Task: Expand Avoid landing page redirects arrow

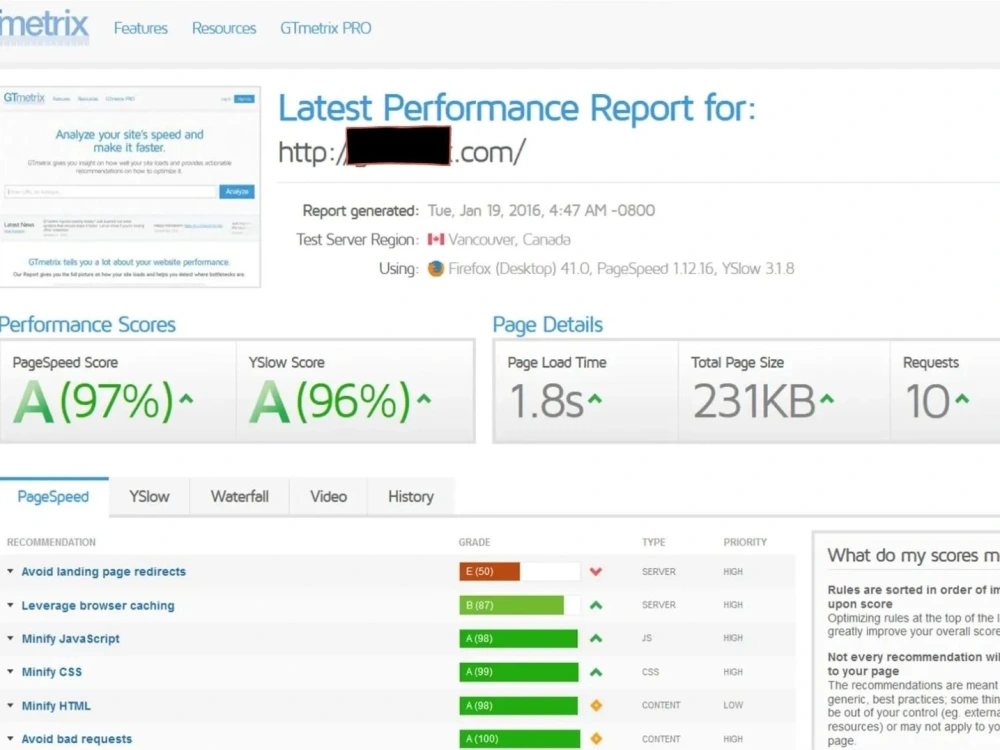Action: 10,571
